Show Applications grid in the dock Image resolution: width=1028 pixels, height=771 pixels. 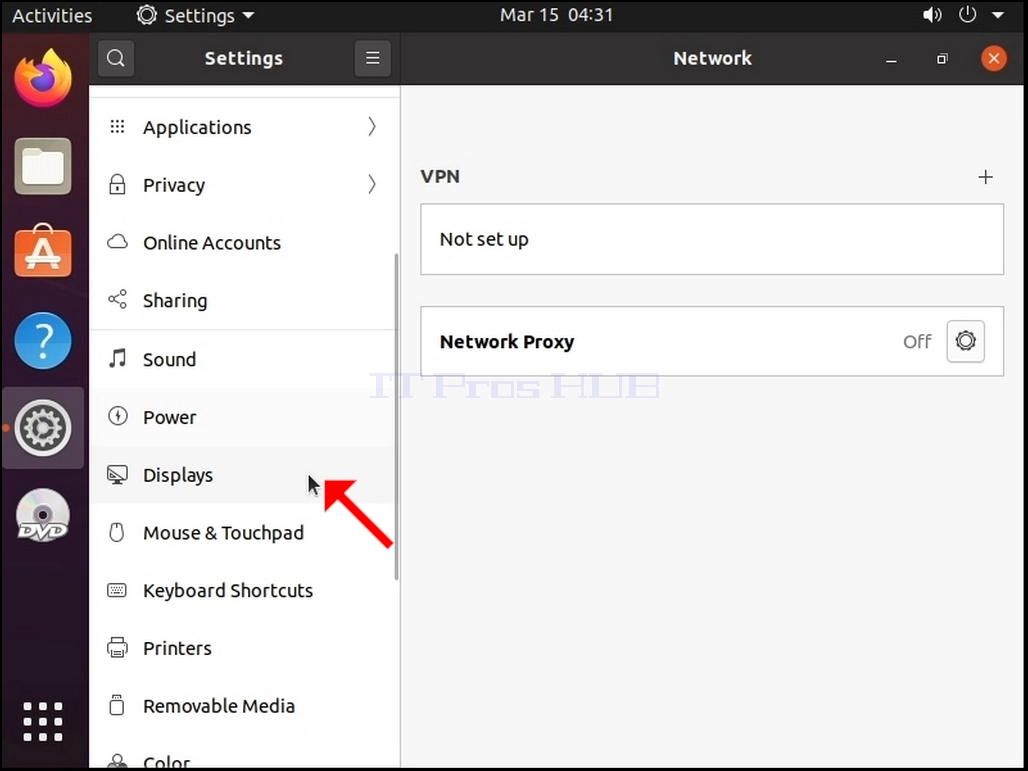point(43,722)
